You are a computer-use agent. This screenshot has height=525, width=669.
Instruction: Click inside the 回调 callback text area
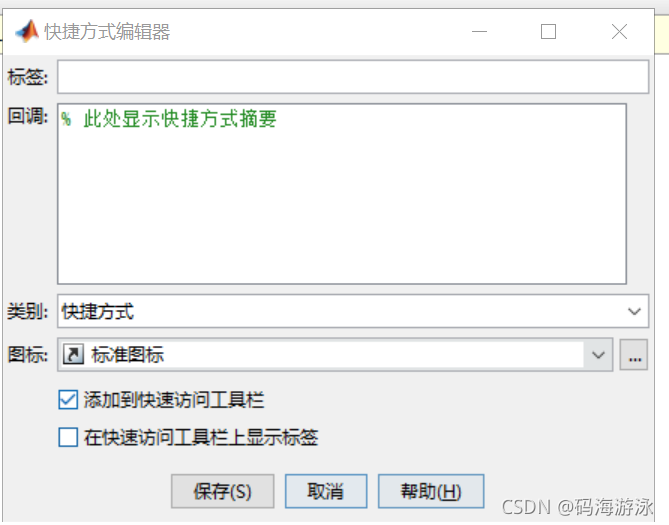[342, 194]
